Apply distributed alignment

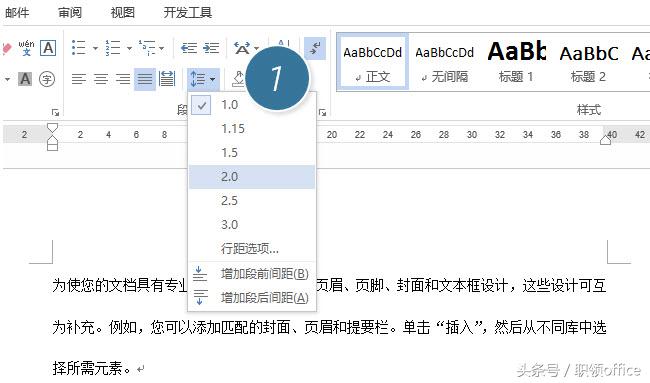(x=167, y=79)
